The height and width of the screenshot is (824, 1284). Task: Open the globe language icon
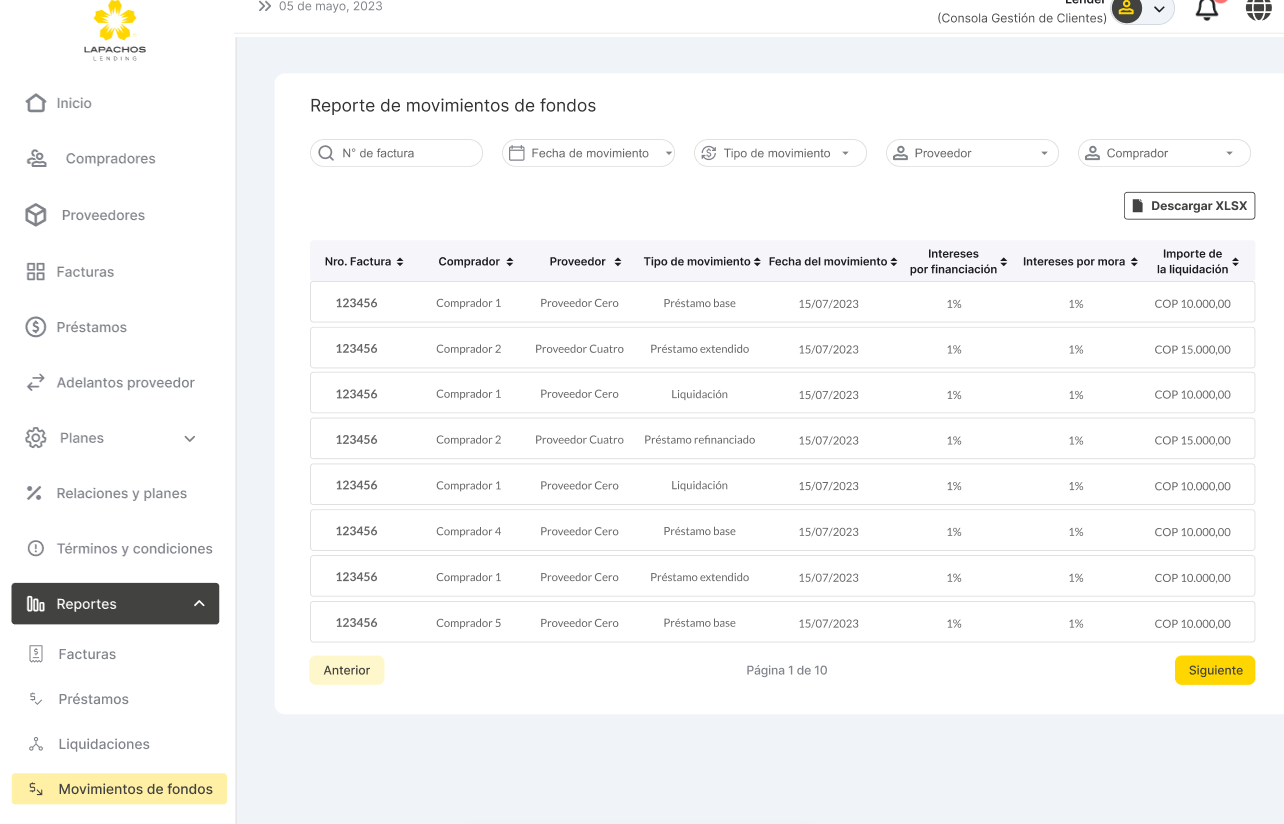[1259, 9]
